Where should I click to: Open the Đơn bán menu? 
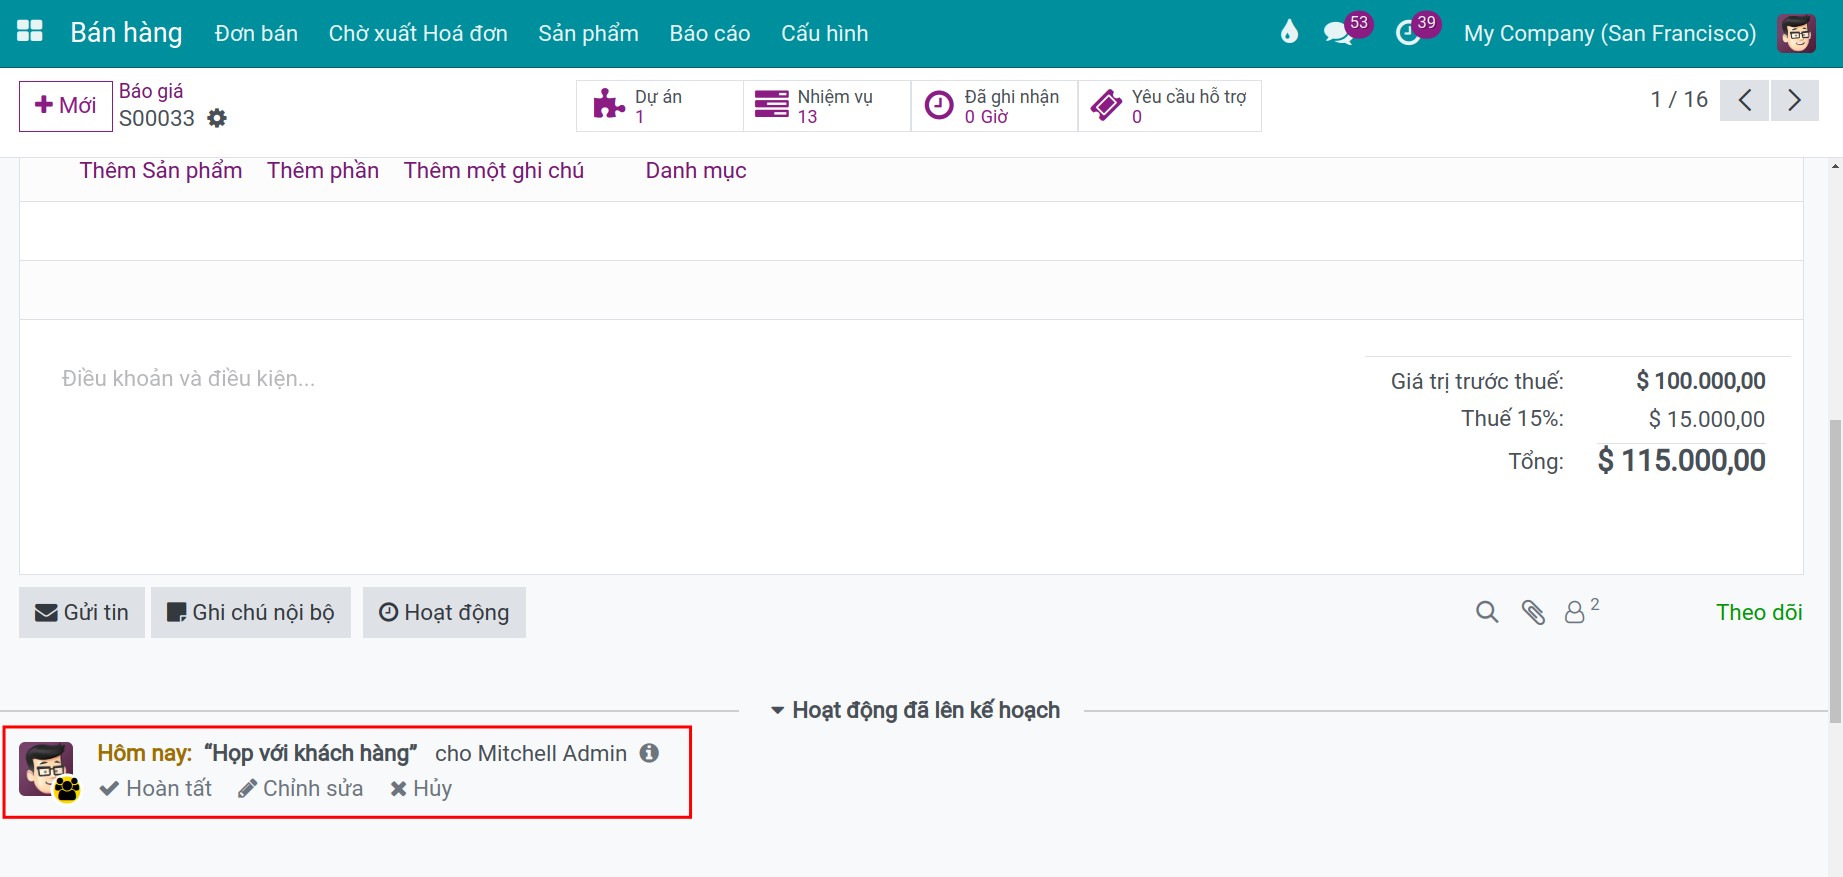point(256,33)
